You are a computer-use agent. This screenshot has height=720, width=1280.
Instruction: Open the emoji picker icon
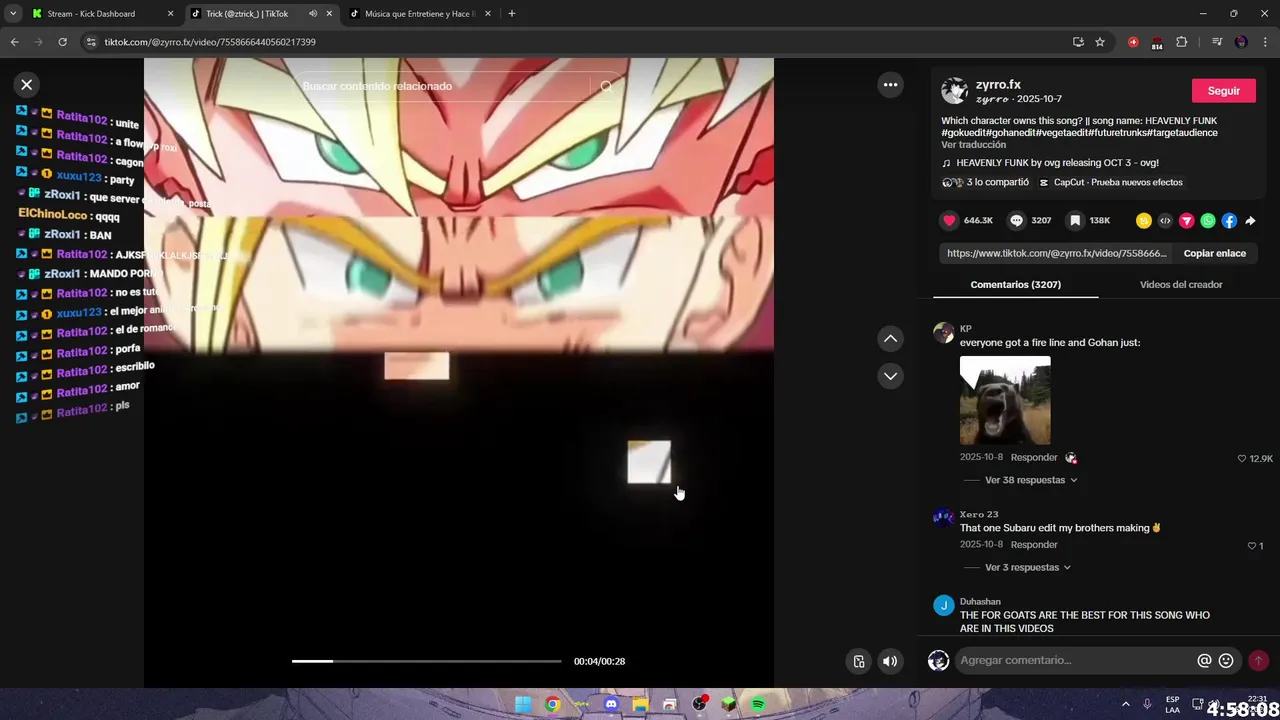pos(1226,661)
